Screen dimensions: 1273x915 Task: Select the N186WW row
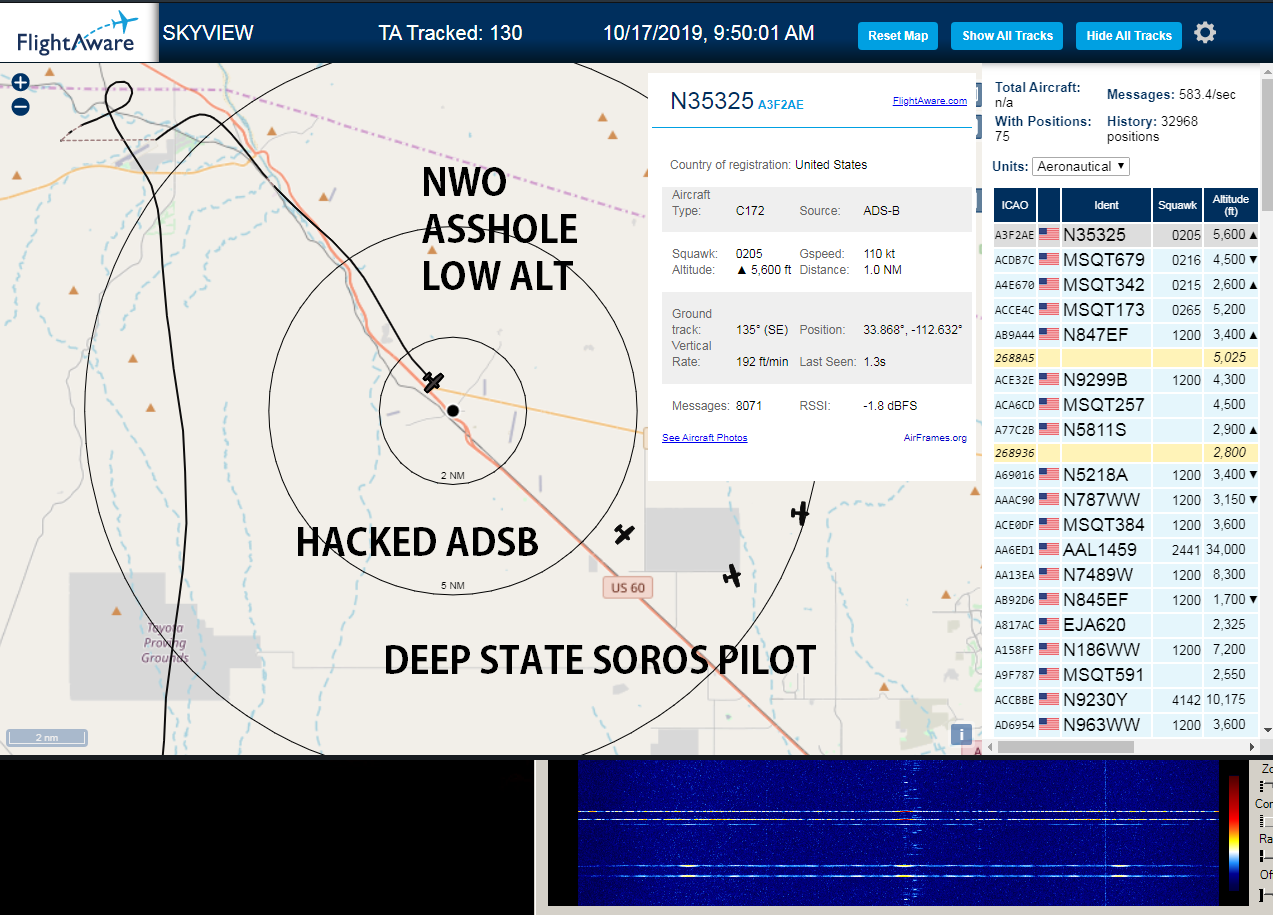click(x=1126, y=650)
